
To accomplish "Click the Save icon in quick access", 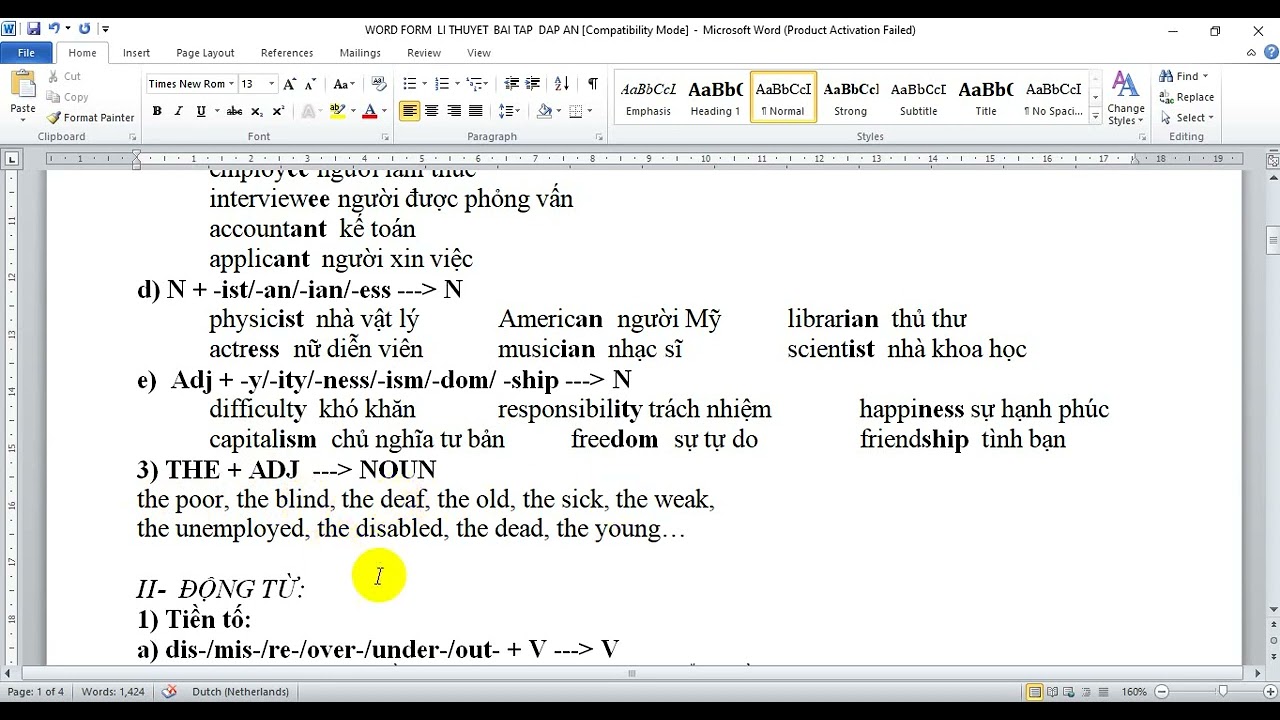I will point(33,29).
